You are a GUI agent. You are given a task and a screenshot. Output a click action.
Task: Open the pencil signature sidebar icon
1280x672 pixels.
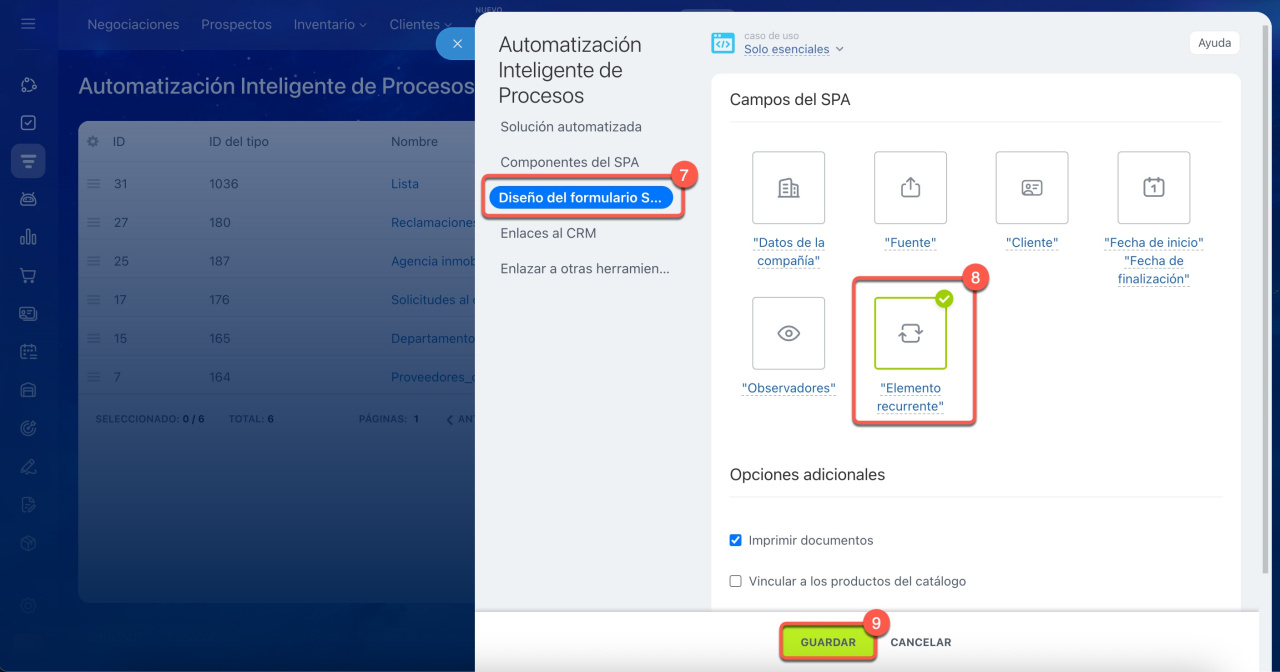tap(28, 466)
